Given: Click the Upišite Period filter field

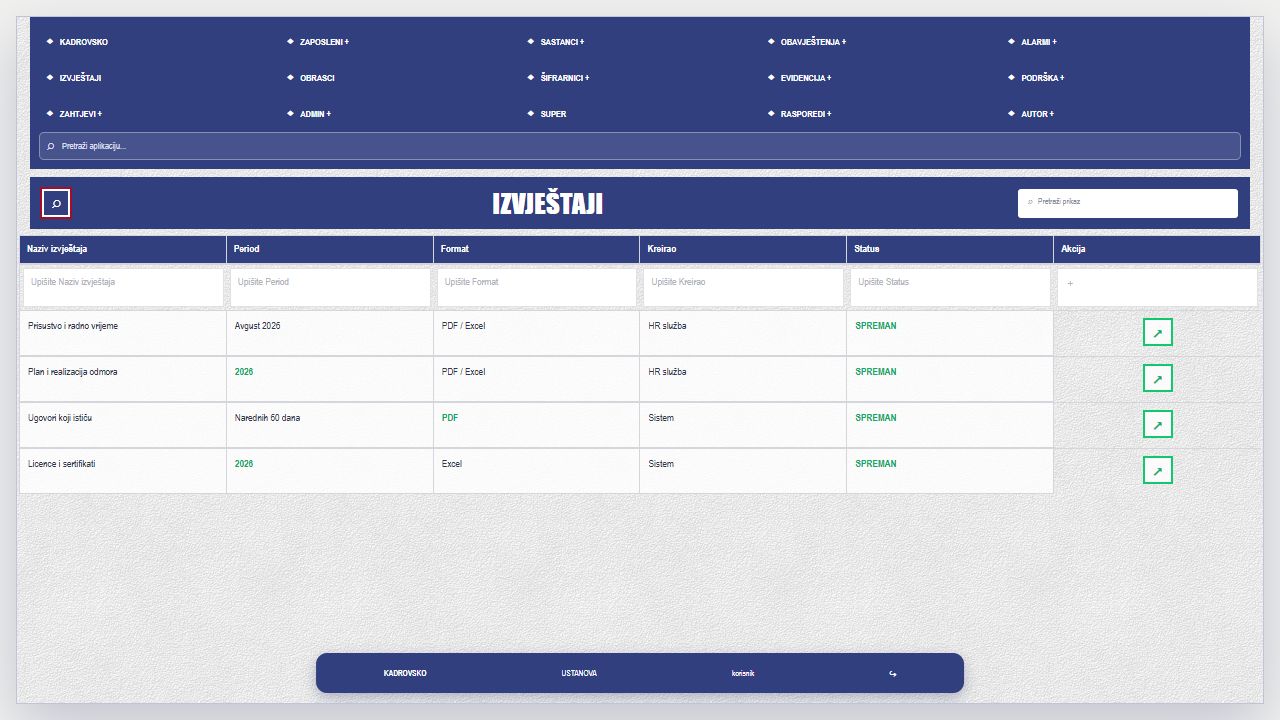Looking at the screenshot, I should pyautogui.click(x=330, y=287).
